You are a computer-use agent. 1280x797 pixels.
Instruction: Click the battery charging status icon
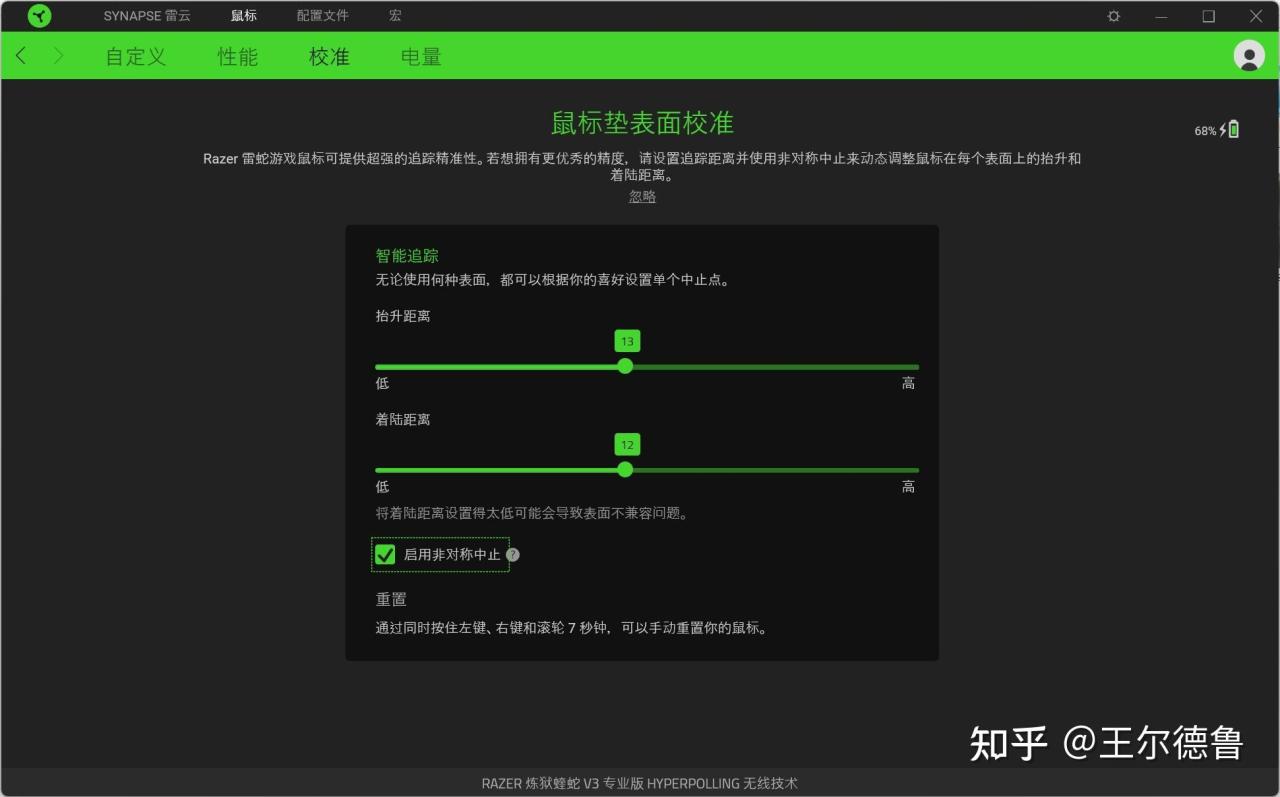click(1230, 129)
